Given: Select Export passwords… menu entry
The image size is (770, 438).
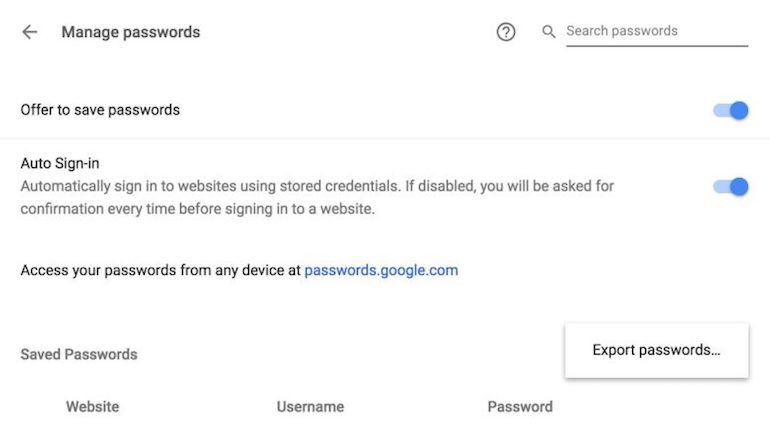Looking at the screenshot, I should click(656, 350).
